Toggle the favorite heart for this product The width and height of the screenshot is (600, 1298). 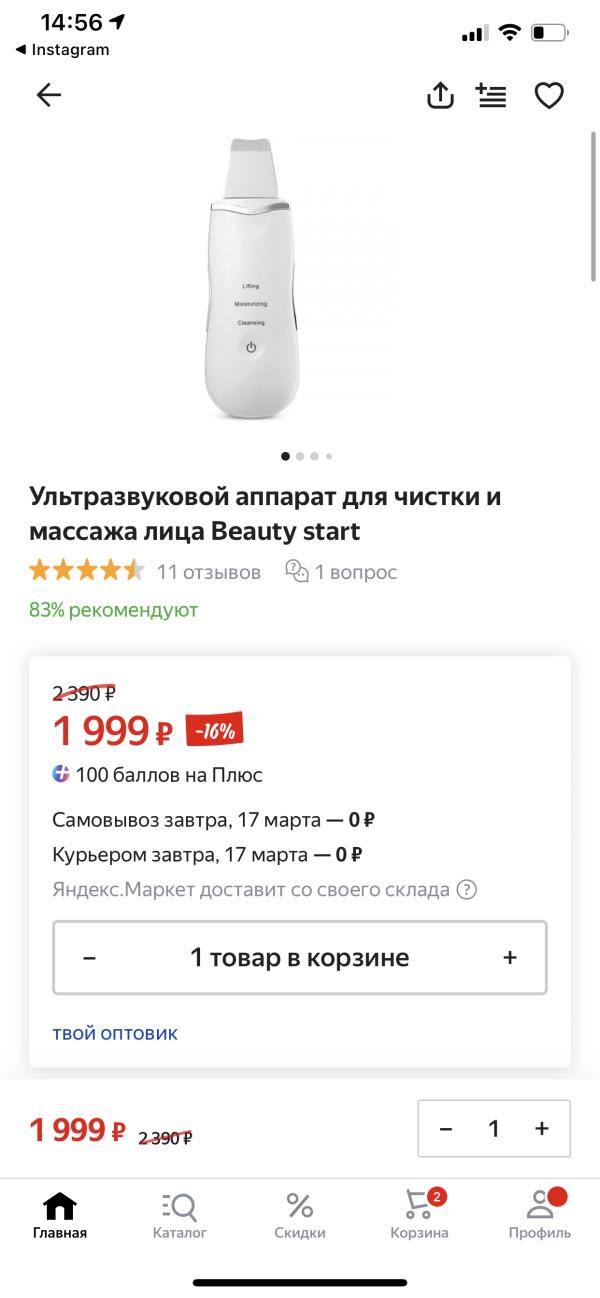point(549,95)
